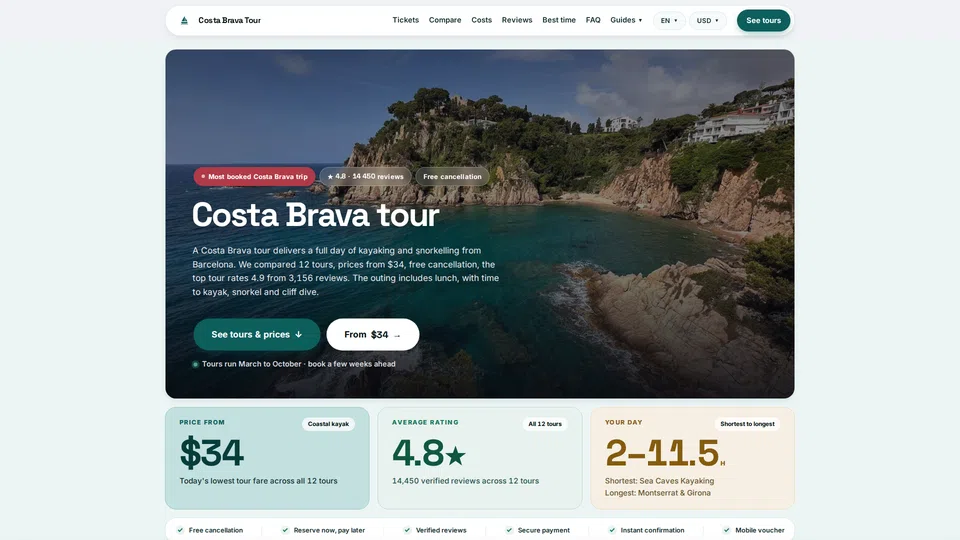The height and width of the screenshot is (540, 960).
Task: Click the Coastal kayak chip
Action: tap(328, 424)
